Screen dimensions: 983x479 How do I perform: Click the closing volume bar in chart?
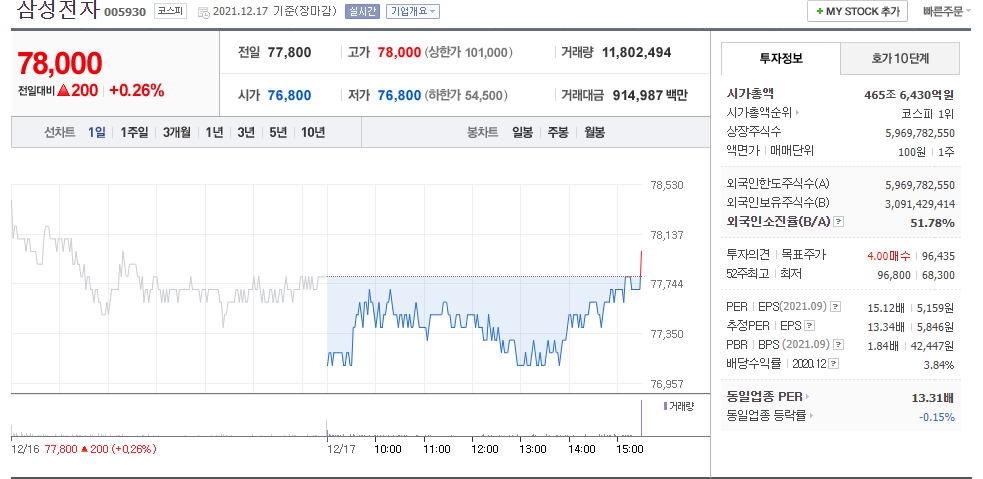coord(641,418)
